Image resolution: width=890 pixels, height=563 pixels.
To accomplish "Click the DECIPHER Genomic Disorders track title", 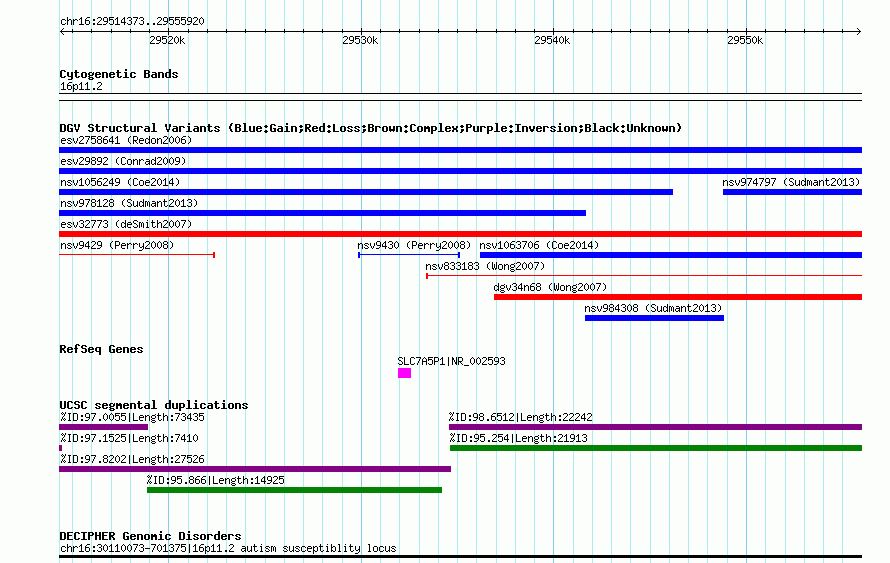I will tap(150, 536).
